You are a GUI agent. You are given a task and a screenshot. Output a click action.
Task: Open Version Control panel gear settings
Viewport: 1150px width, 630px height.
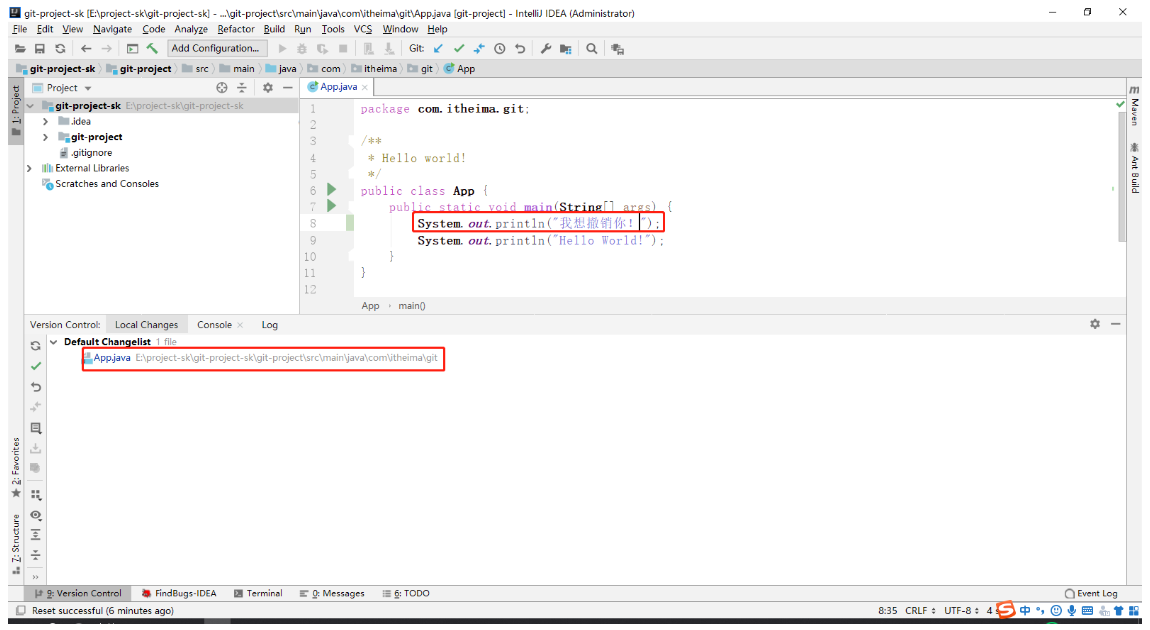pos(1095,323)
